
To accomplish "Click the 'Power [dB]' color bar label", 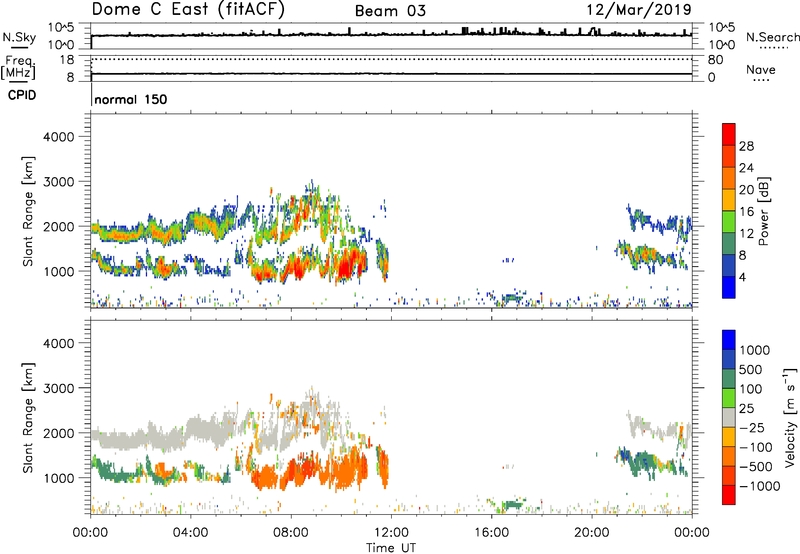I will tap(764, 211).
